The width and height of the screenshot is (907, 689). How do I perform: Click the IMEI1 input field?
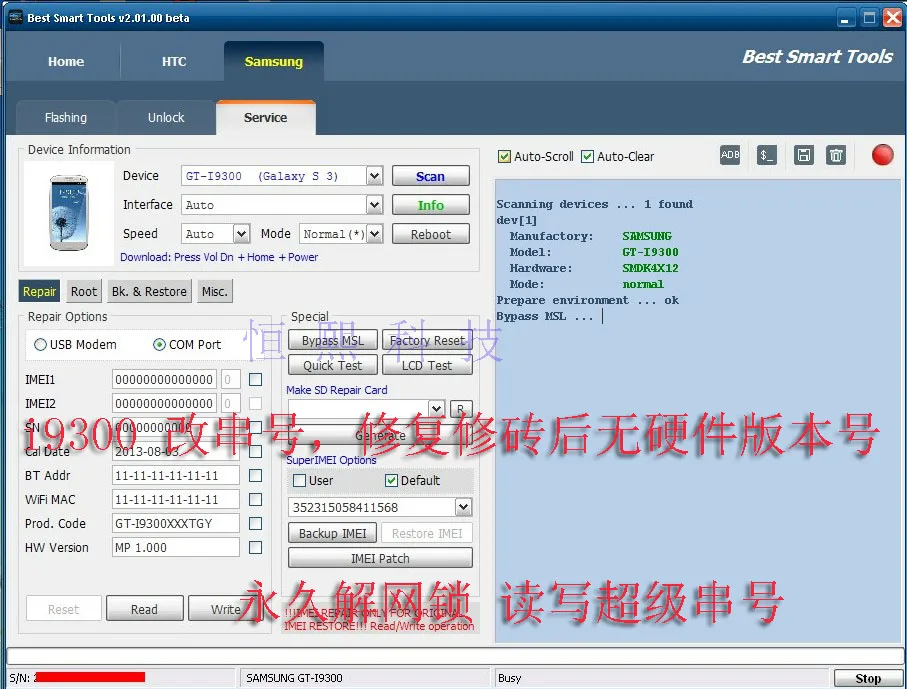(x=164, y=379)
